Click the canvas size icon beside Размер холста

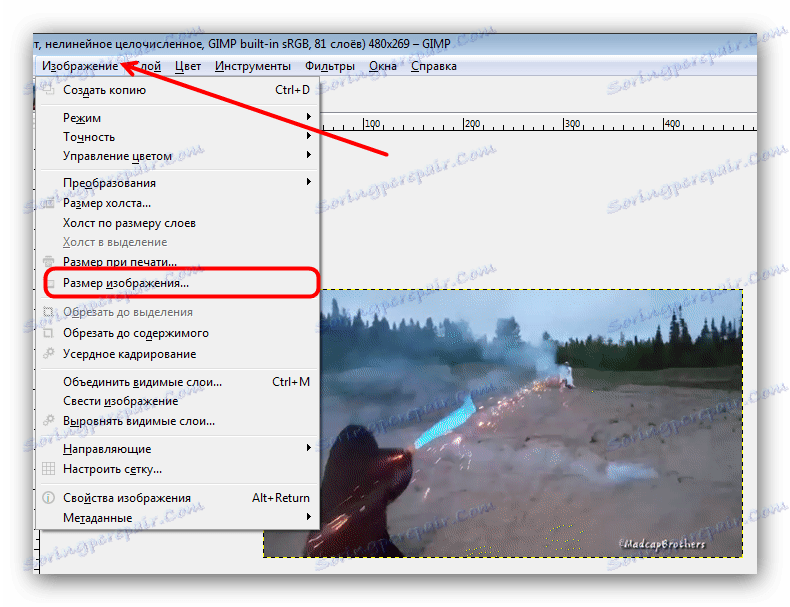tap(48, 203)
